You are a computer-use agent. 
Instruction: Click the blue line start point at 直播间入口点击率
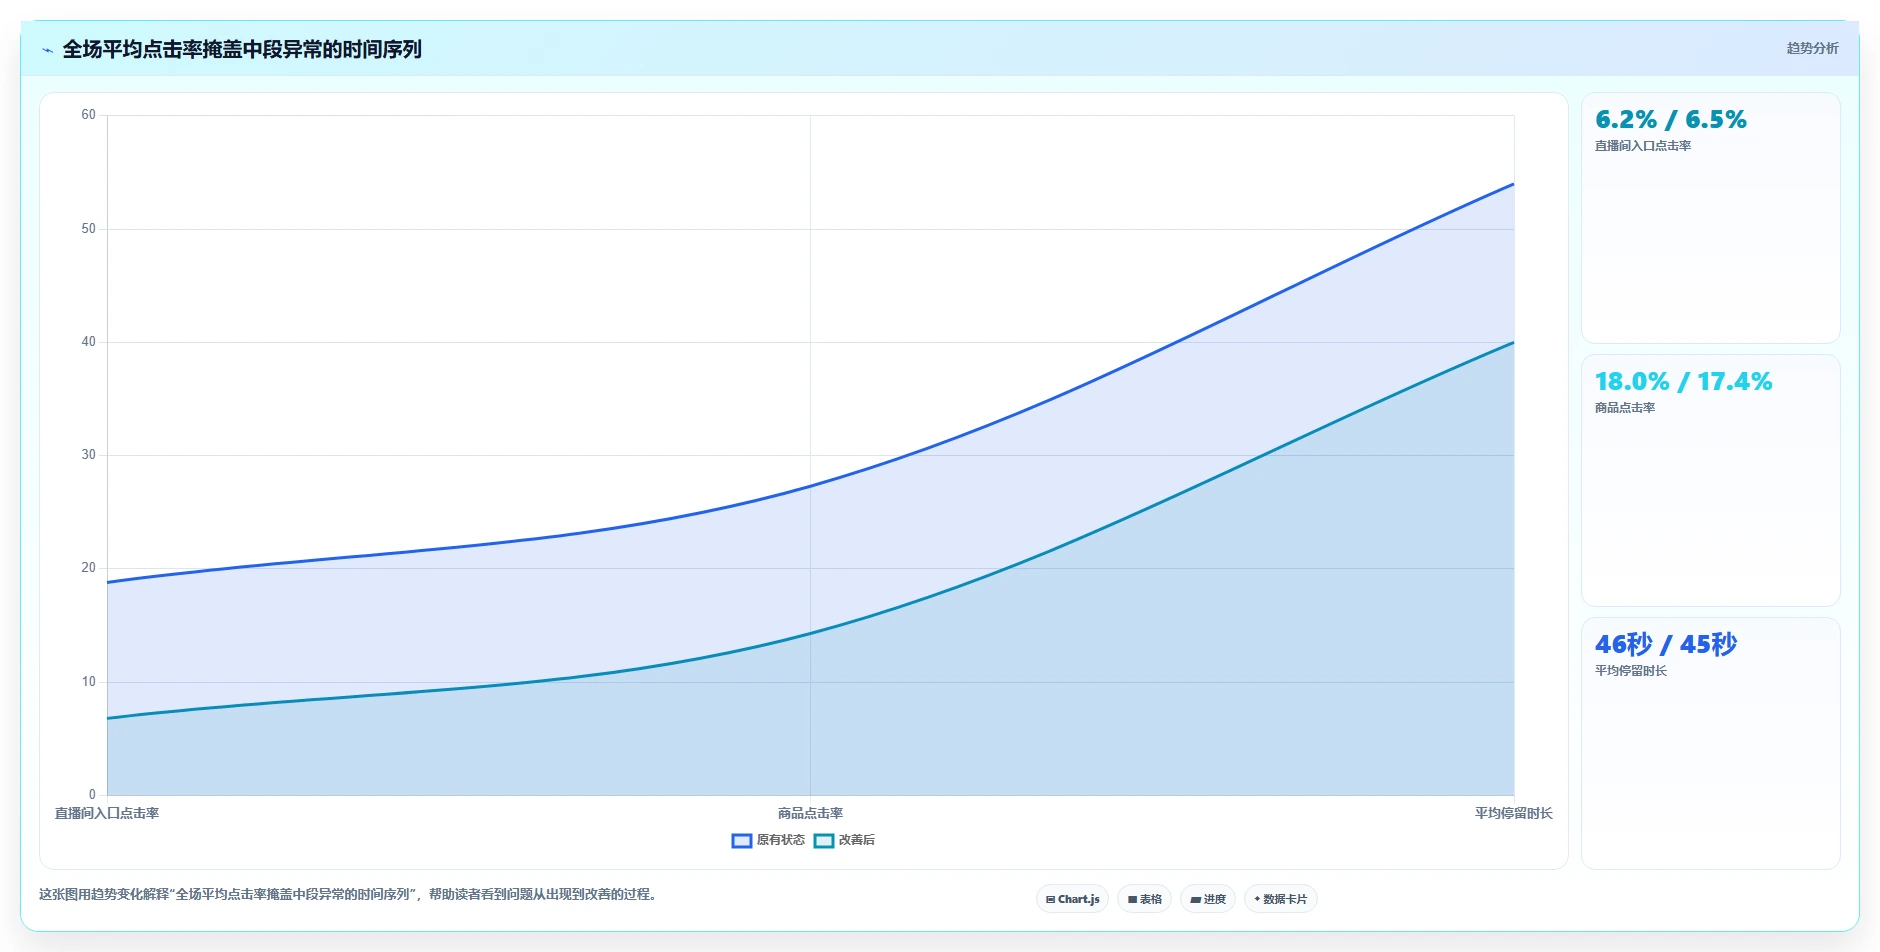[x=108, y=582]
